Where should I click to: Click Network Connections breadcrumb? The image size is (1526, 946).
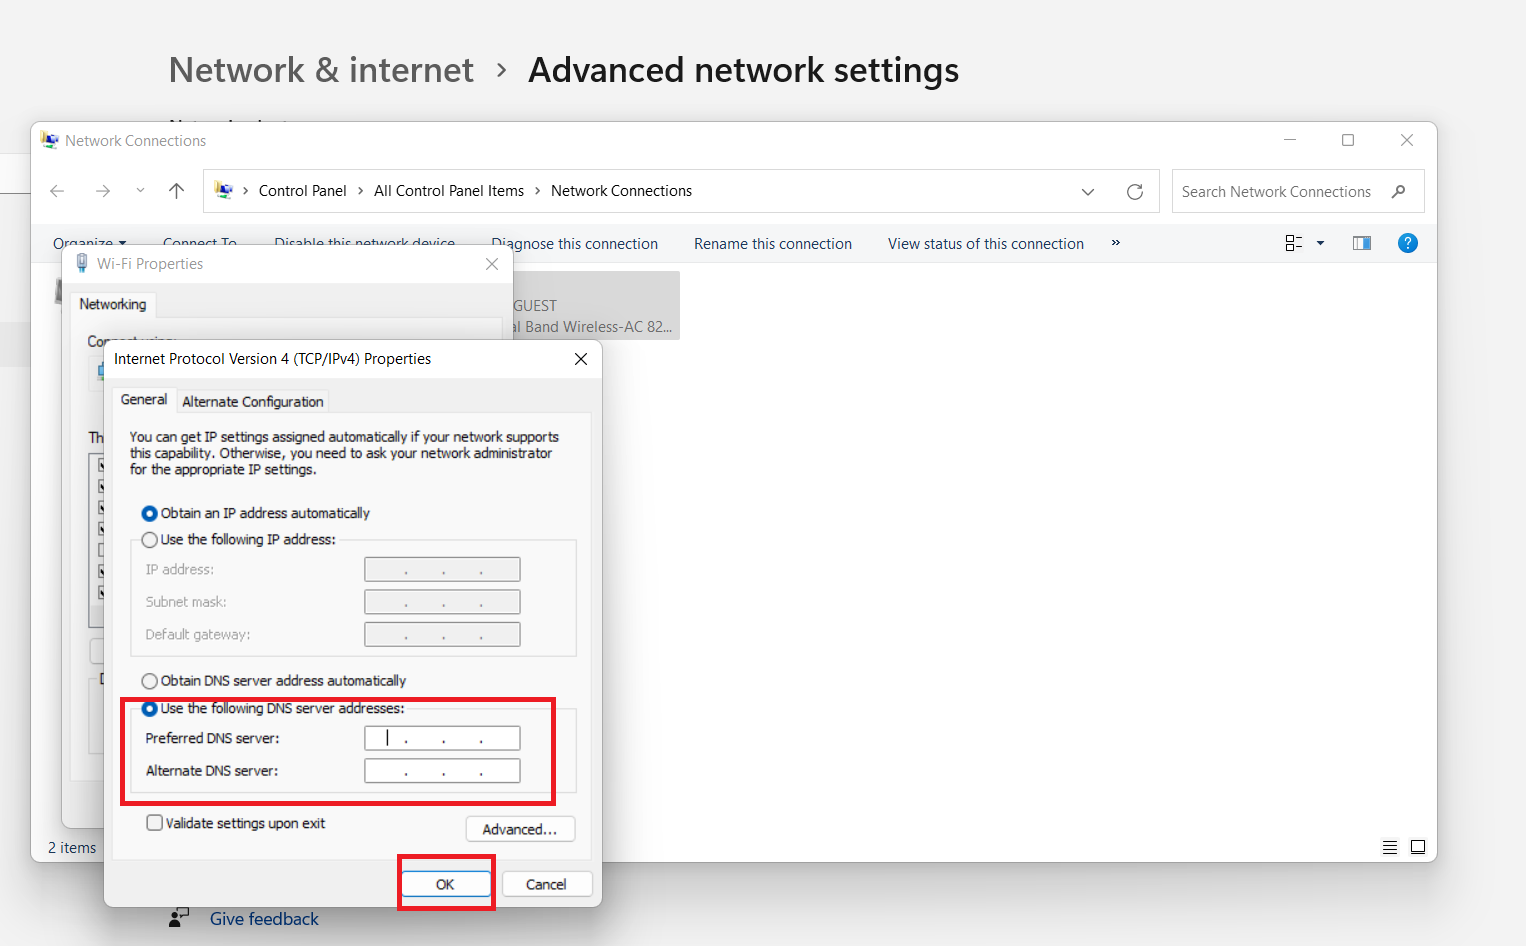[x=621, y=191]
